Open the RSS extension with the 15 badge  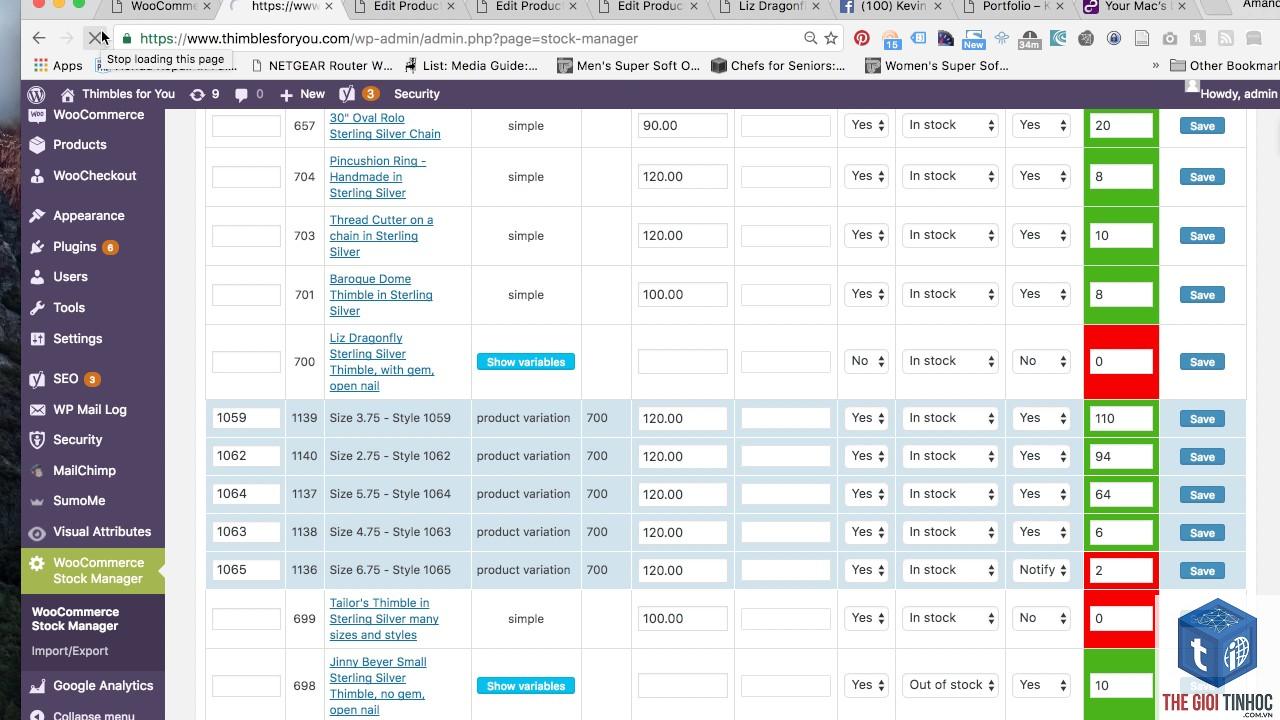tap(890, 39)
